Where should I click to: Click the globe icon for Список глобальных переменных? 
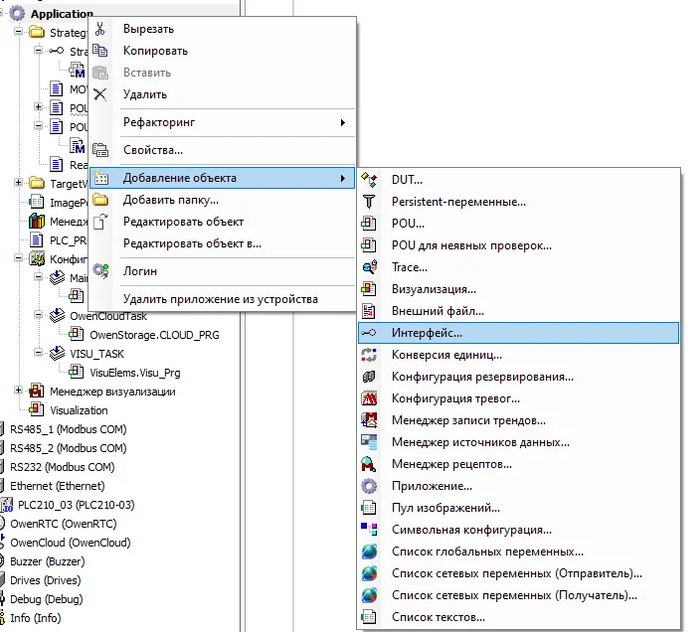tap(369, 551)
